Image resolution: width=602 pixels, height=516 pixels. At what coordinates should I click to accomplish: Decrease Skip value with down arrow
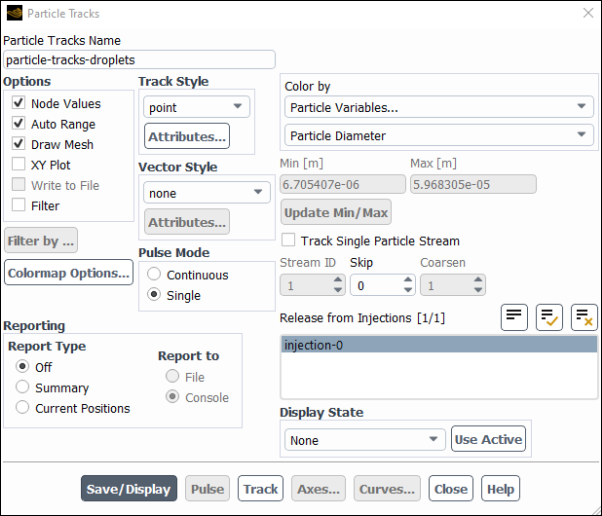[x=408, y=290]
